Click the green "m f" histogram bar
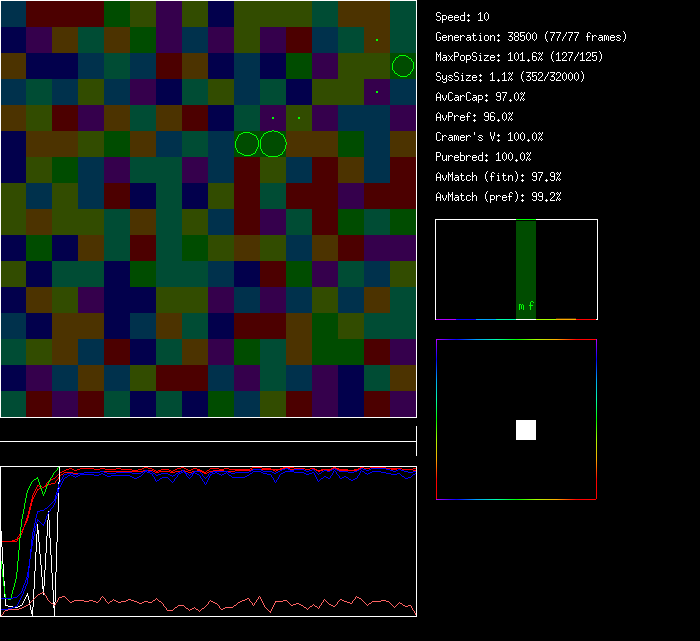This screenshot has height=641, width=700. 526,270
